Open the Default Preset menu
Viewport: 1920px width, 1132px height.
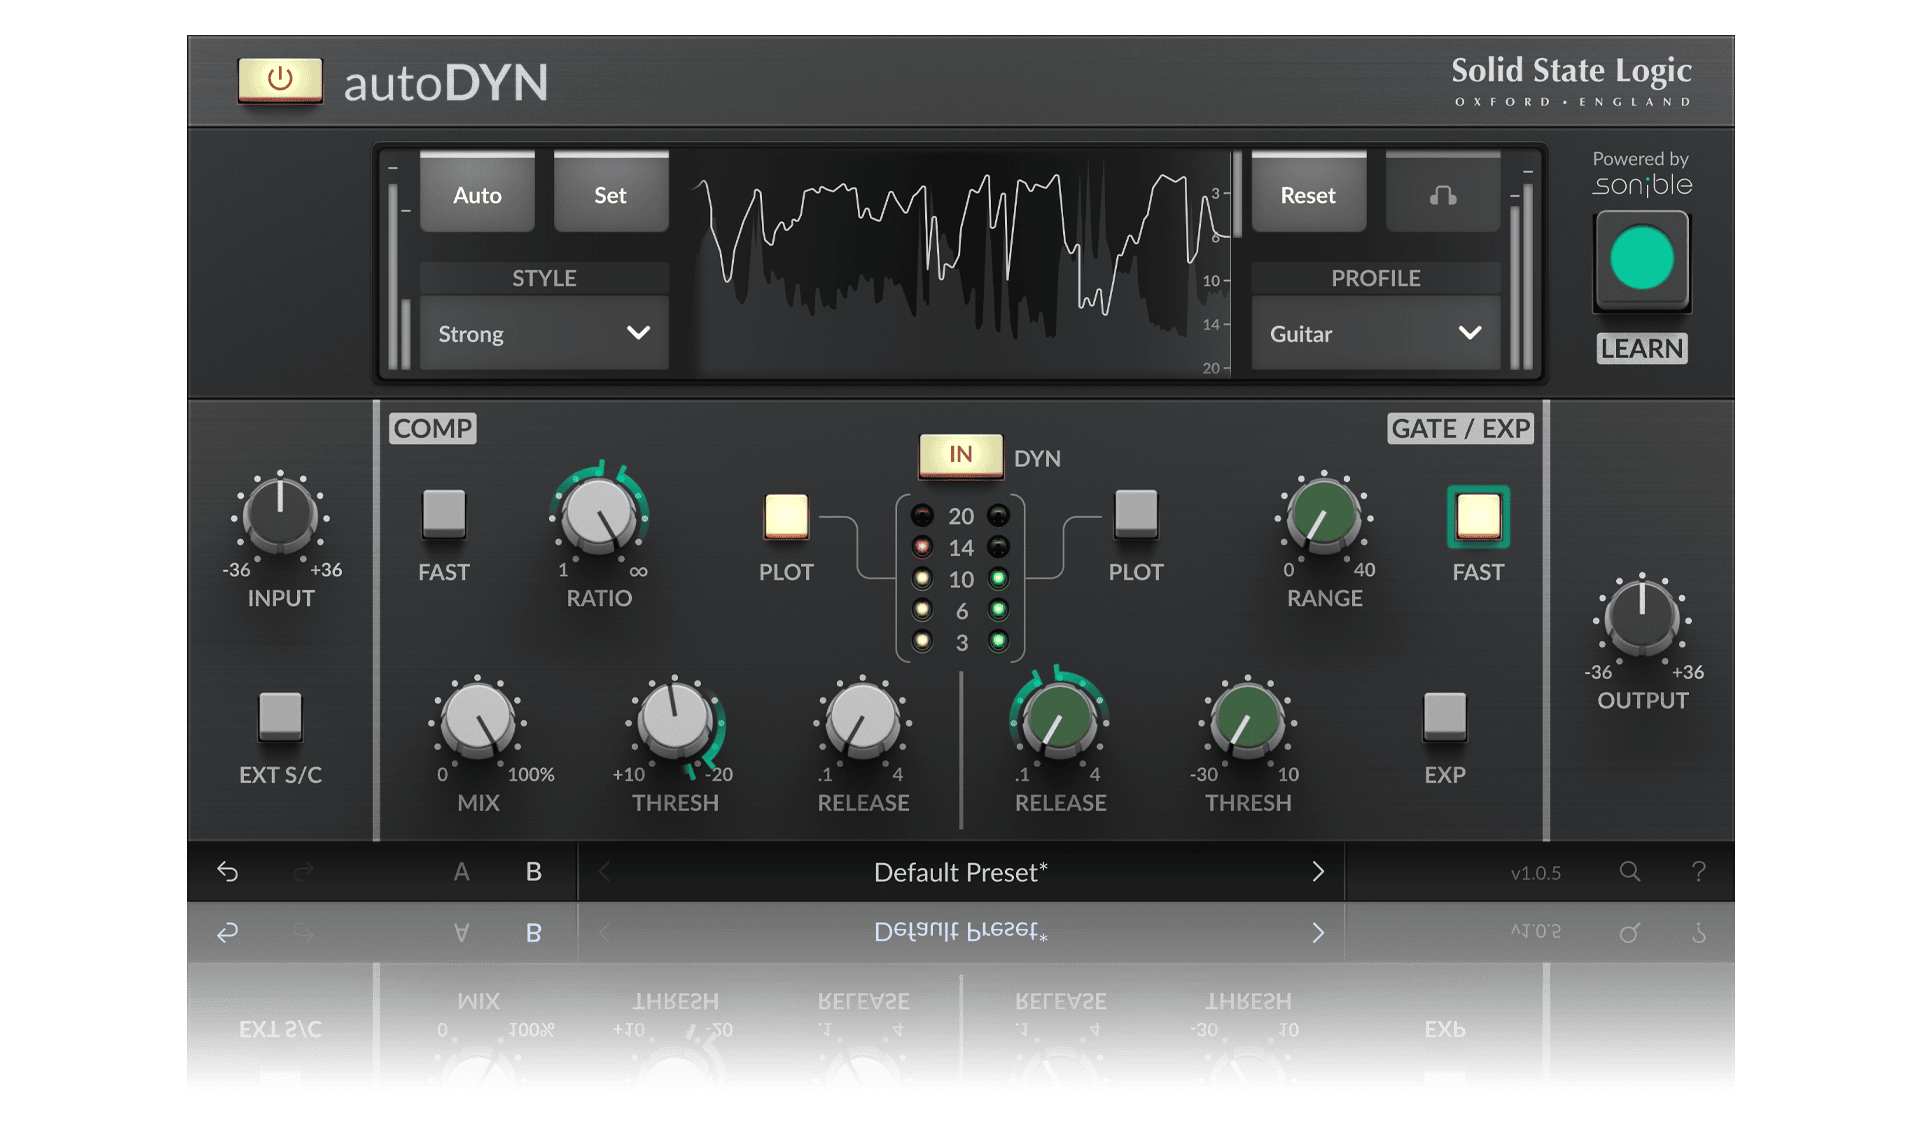960,872
